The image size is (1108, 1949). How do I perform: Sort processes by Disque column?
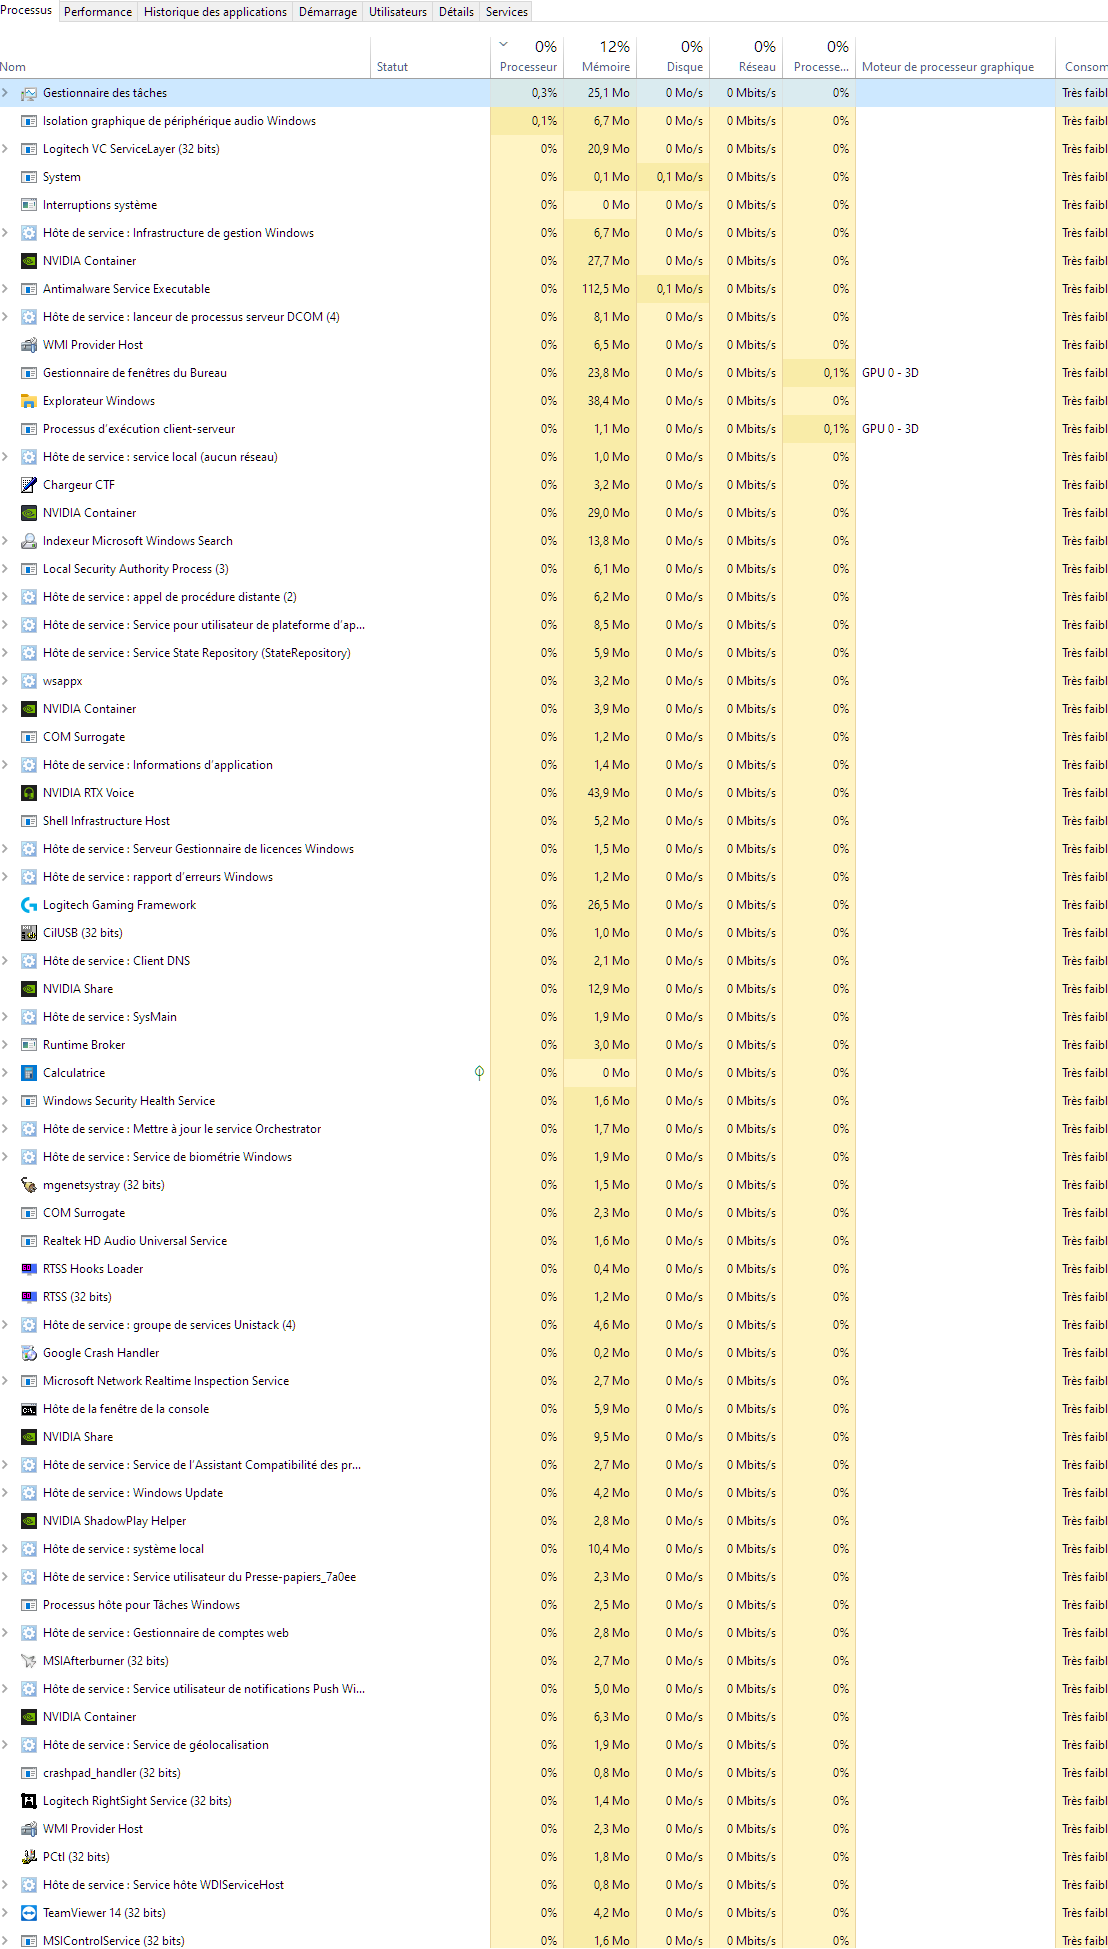coord(673,58)
